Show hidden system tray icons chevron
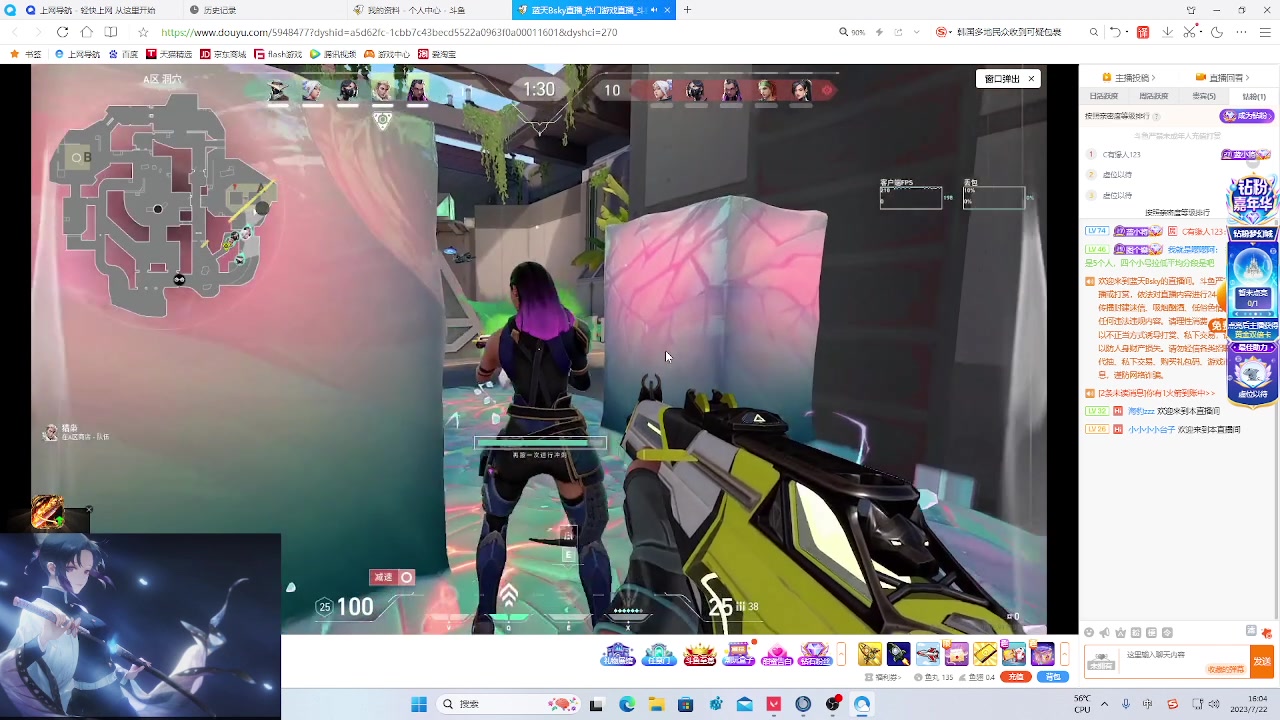The width and height of the screenshot is (1280, 720). click(1106, 704)
